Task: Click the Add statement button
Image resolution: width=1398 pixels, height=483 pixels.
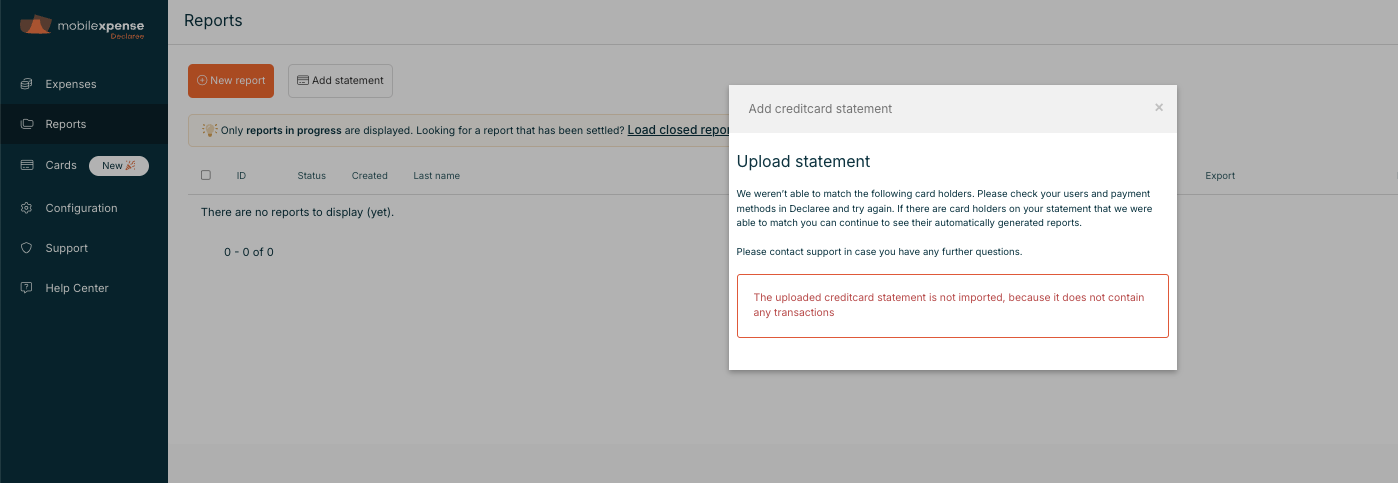Action: pos(340,81)
